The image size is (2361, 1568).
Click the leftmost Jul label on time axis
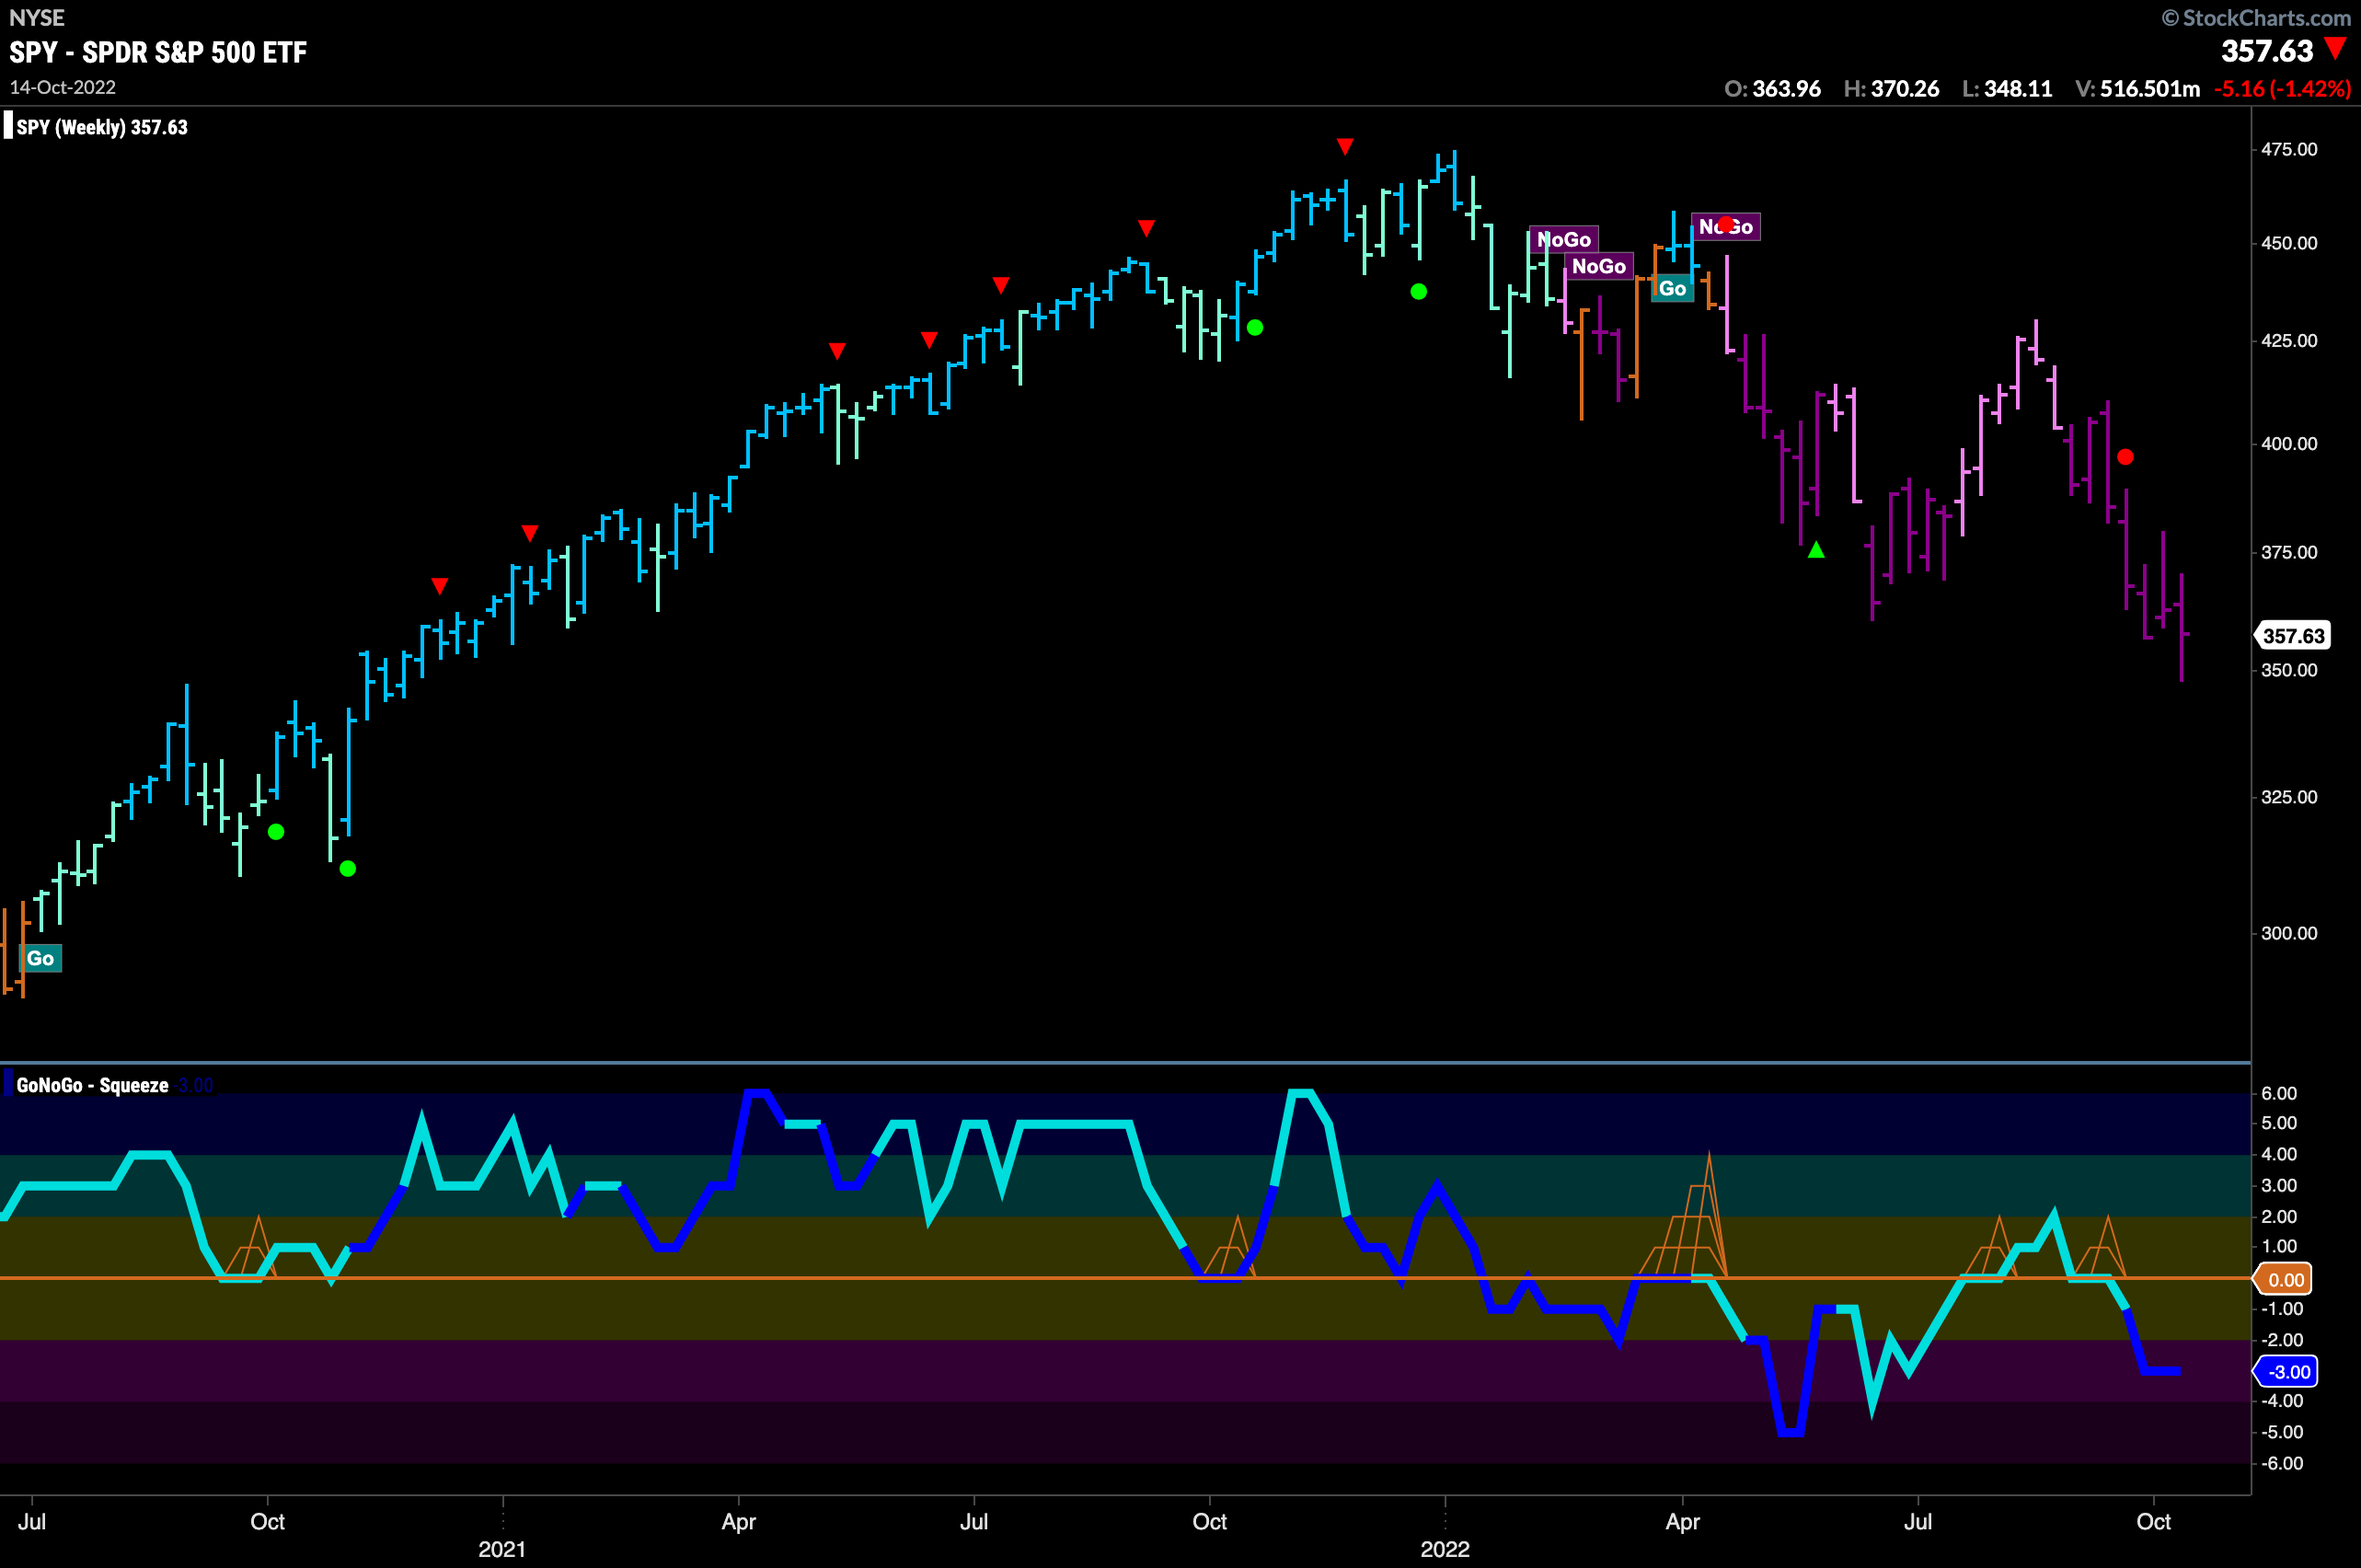(32, 1521)
